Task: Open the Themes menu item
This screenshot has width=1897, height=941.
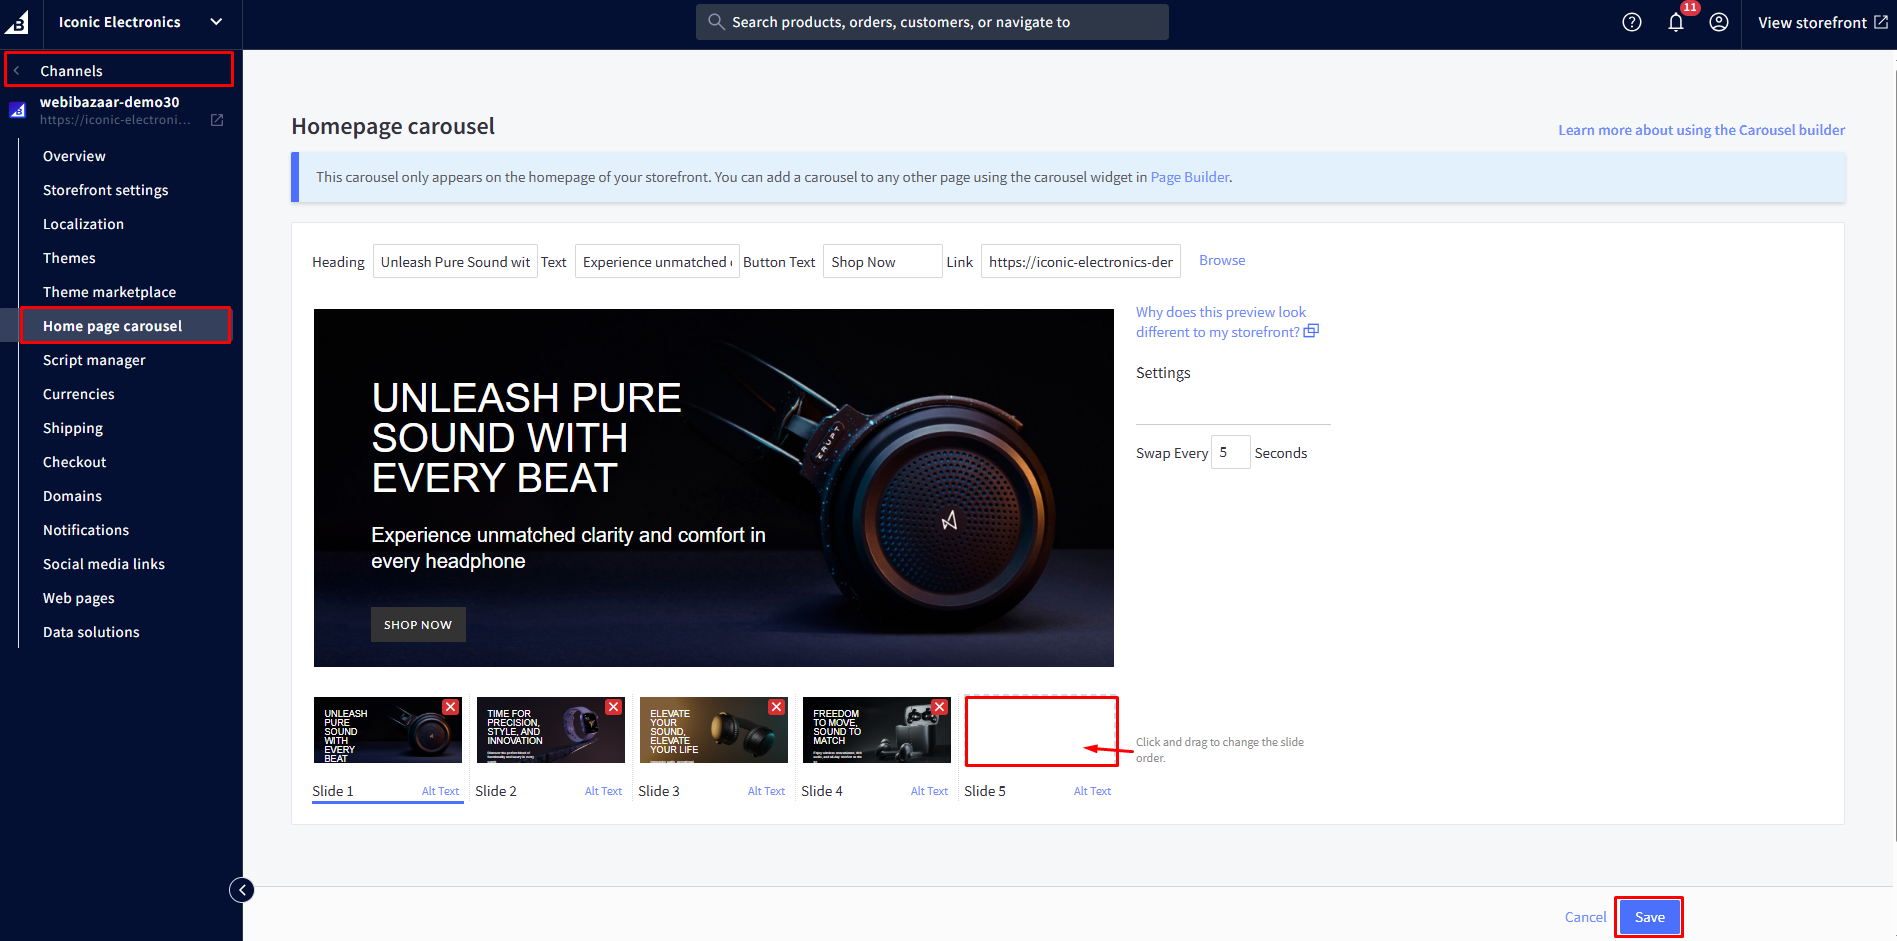Action: 69,258
